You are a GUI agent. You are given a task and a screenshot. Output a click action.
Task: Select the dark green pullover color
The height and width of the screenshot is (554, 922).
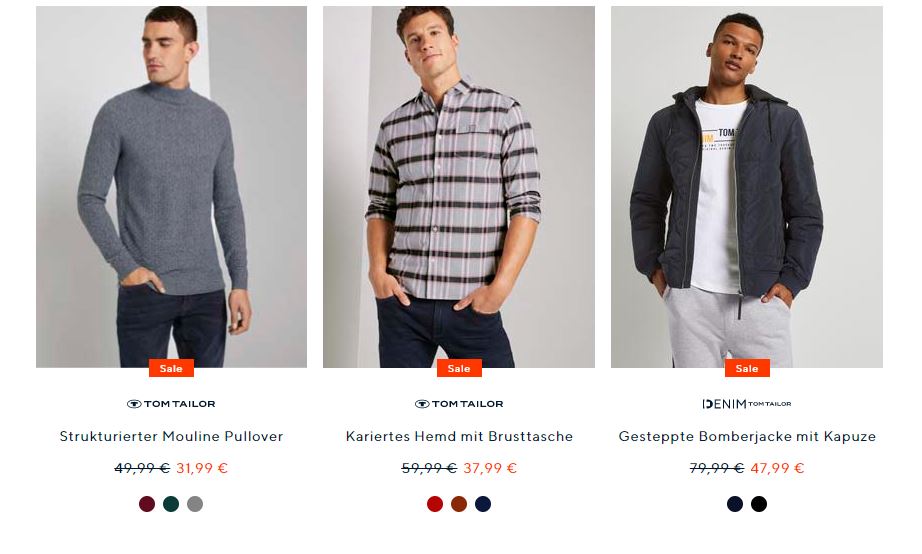point(171,504)
